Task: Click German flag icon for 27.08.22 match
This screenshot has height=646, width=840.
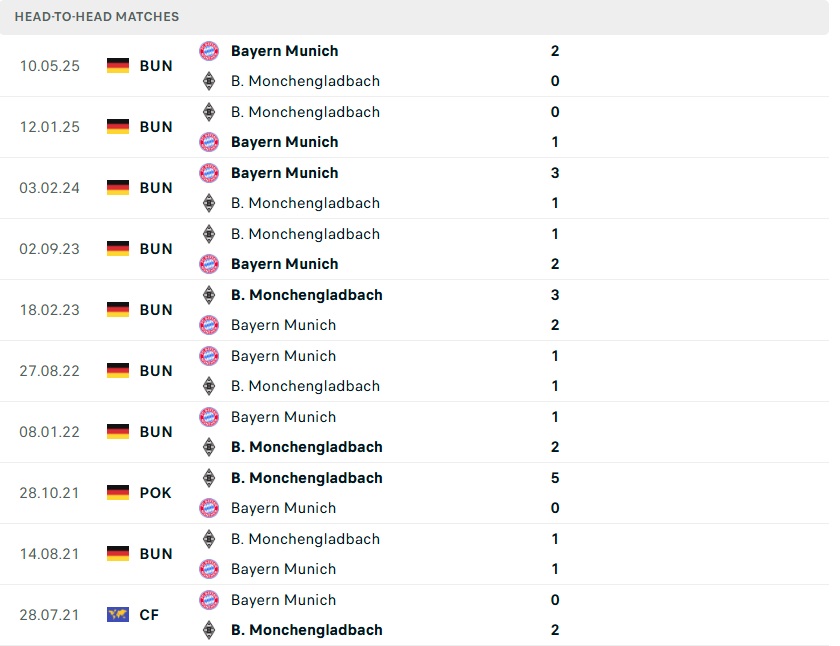Action: (118, 371)
